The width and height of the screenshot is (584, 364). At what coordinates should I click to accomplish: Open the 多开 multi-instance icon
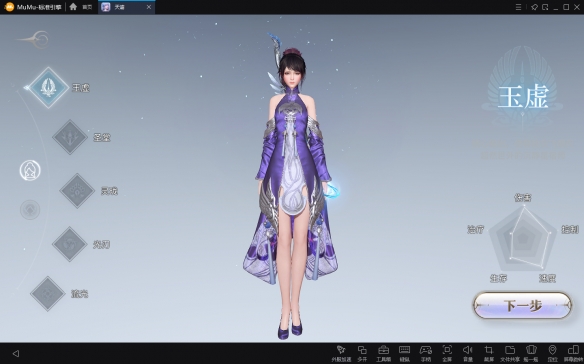point(362,354)
